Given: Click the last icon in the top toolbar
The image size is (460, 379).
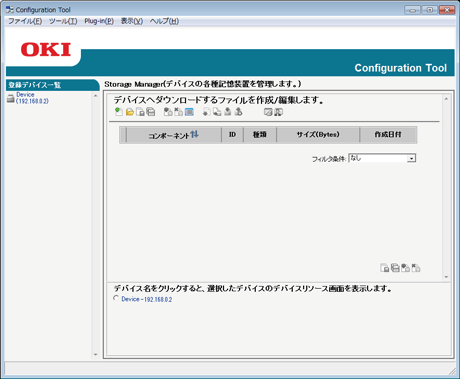Looking at the screenshot, I should click(278, 112).
